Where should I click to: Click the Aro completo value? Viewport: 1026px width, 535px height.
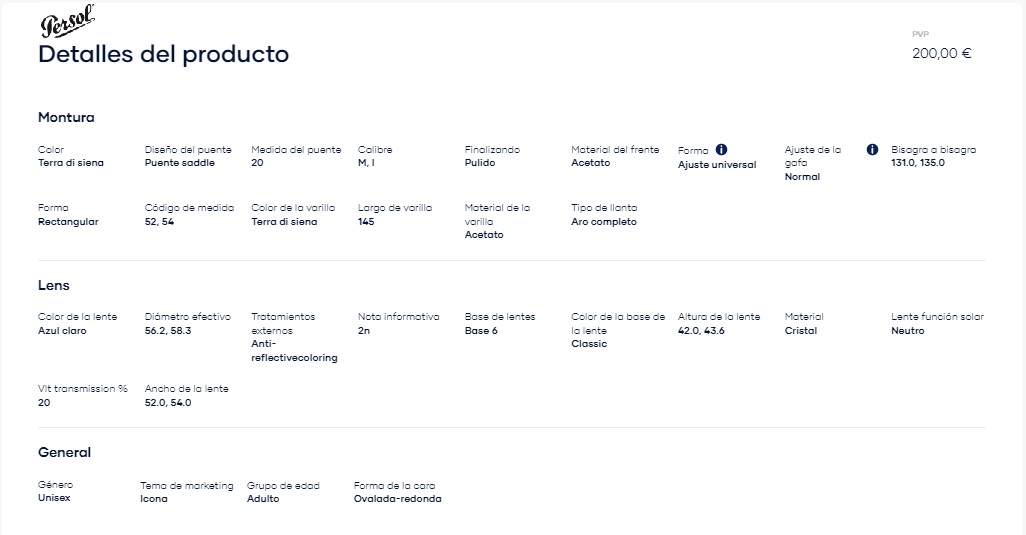pos(603,222)
